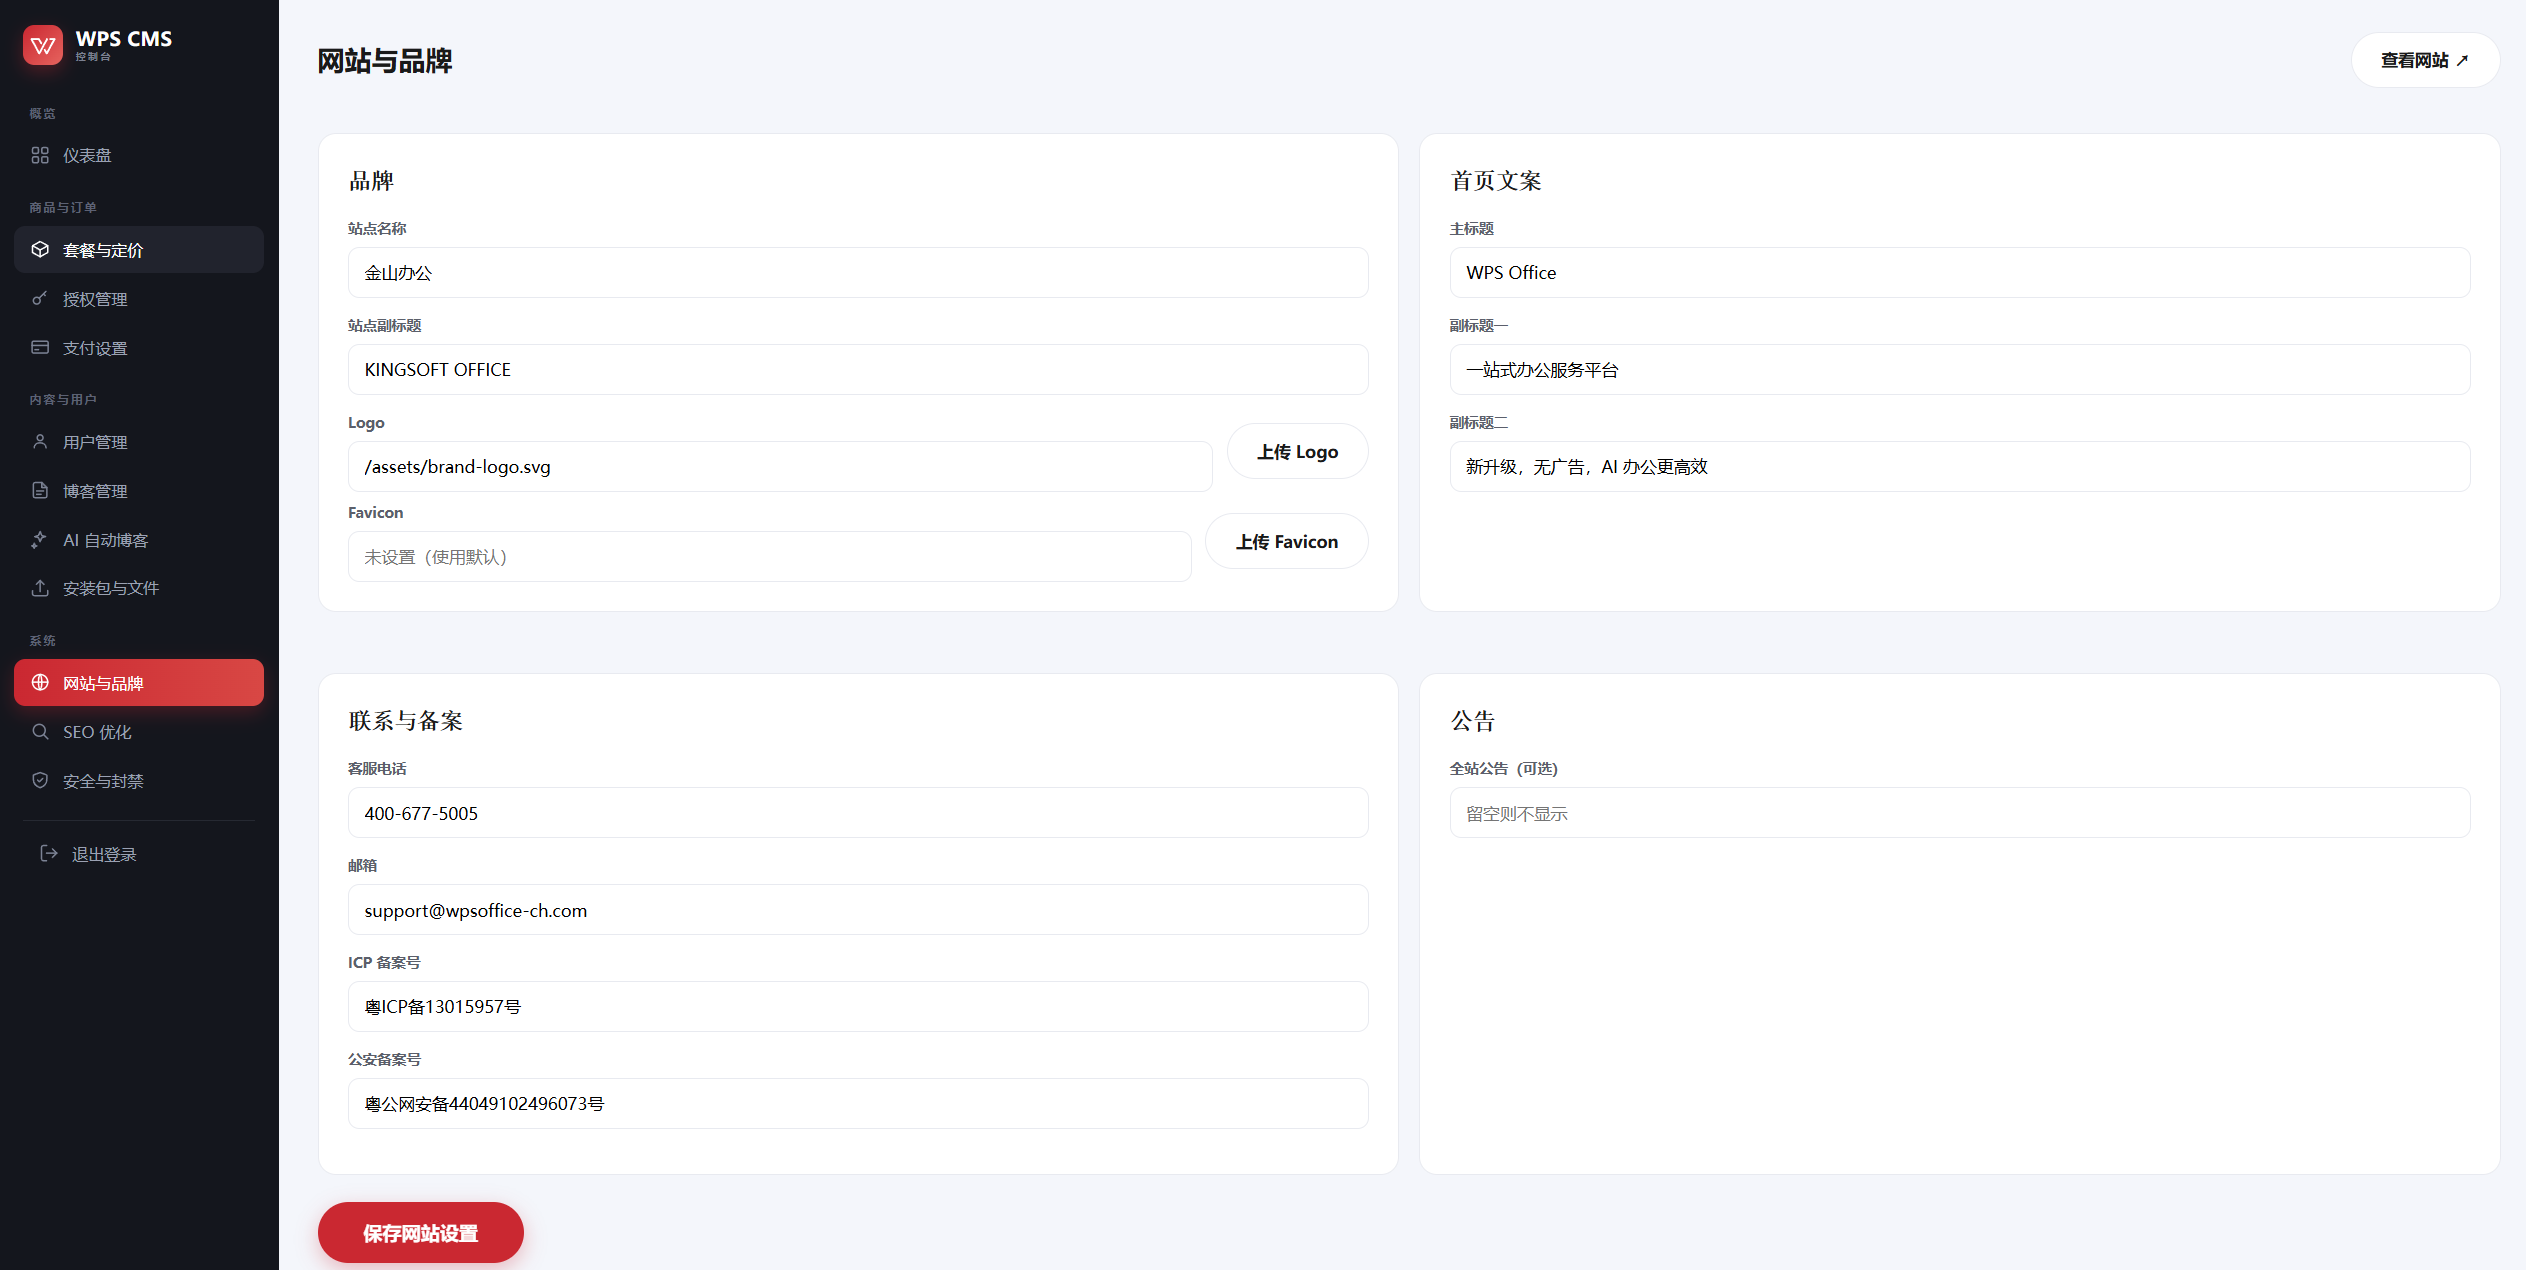
Task: Click the 网站与品牌 globe icon
Action: (x=40, y=682)
